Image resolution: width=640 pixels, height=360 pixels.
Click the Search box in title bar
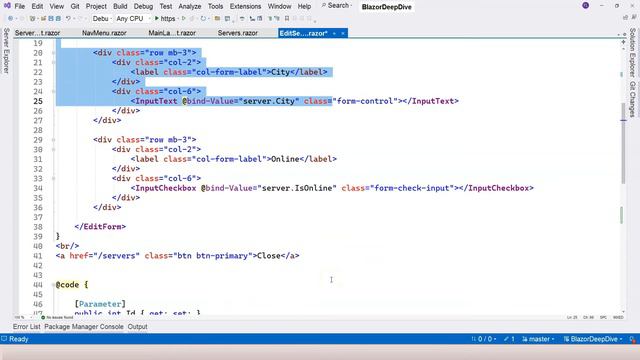pos(336,6)
